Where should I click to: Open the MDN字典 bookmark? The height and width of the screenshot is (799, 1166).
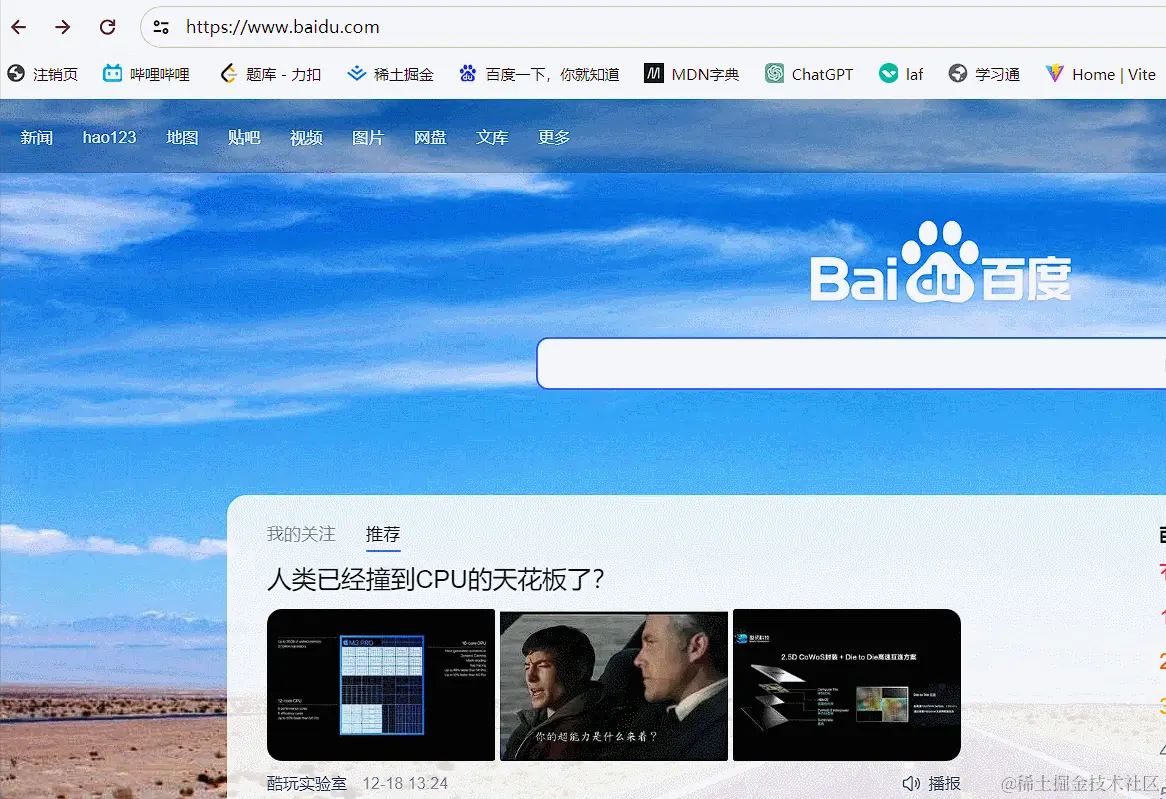pyautogui.click(x=692, y=74)
